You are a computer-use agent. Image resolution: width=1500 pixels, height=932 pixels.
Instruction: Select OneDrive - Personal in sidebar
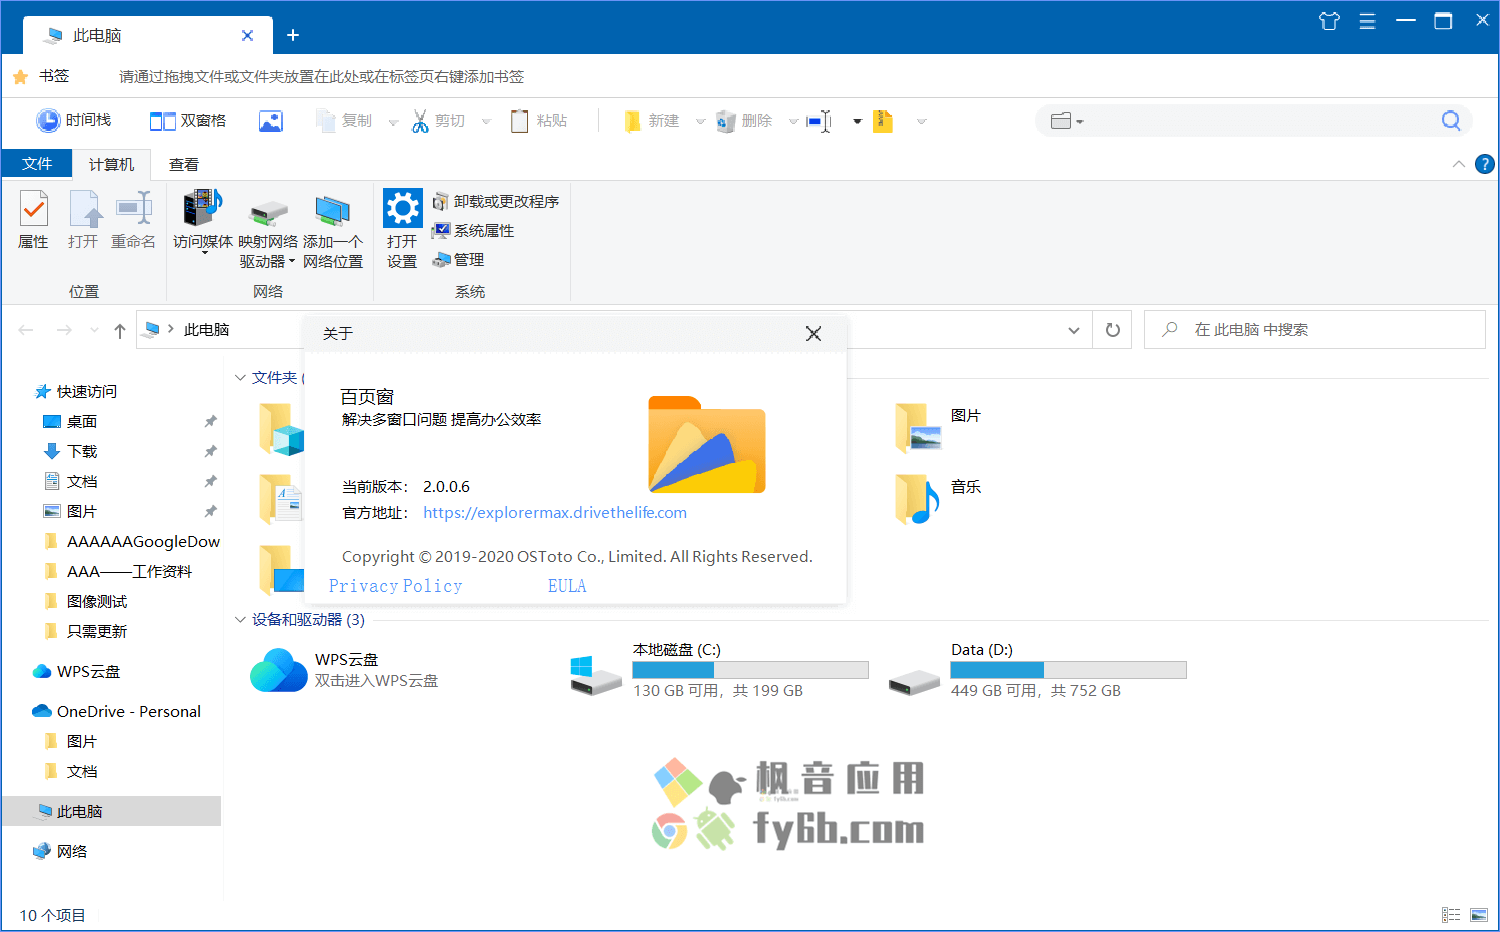point(116,711)
